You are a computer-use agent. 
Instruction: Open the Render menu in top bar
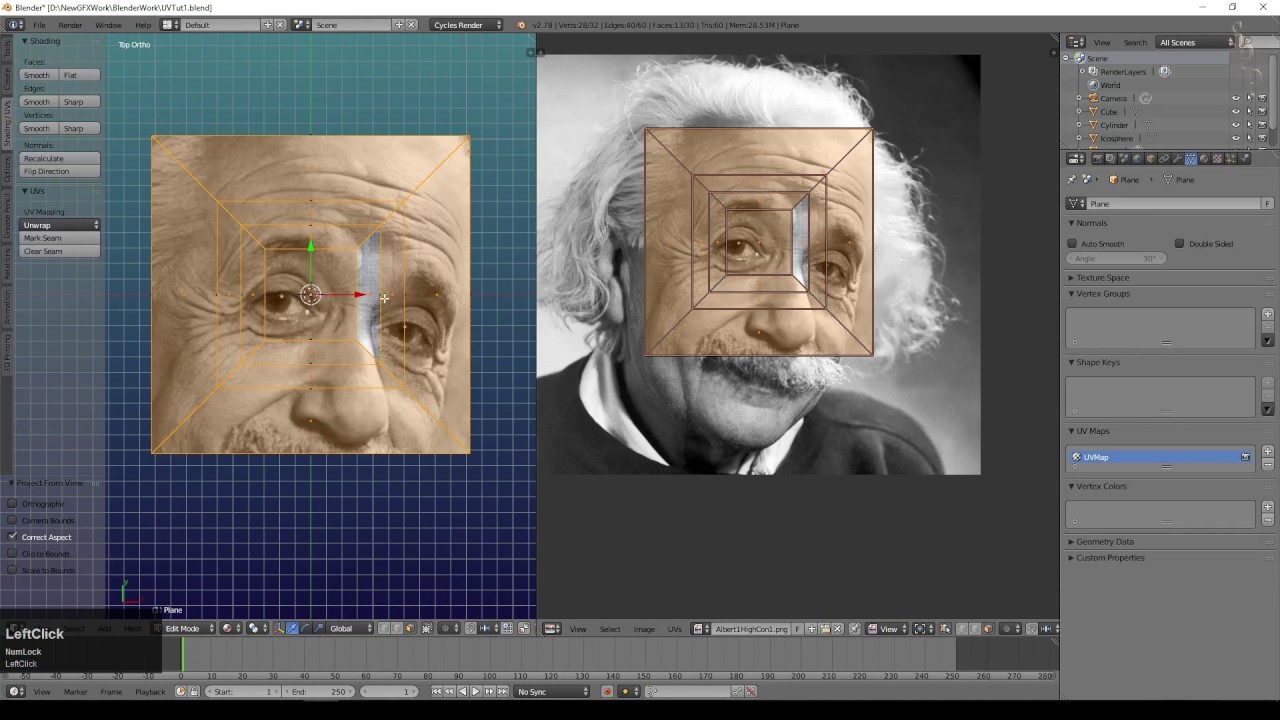70,25
